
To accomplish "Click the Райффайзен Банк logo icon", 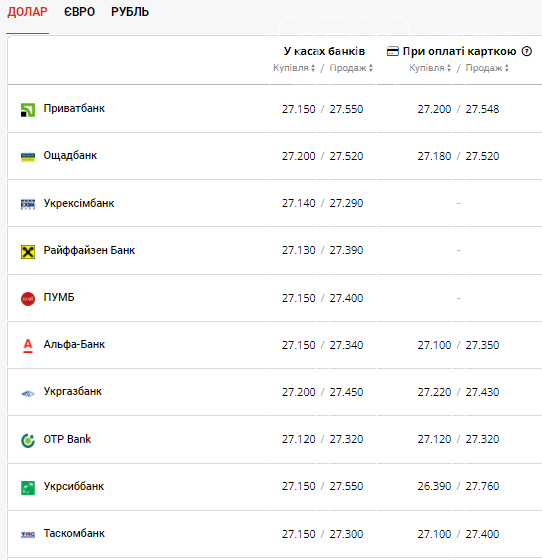I will [x=28, y=252].
